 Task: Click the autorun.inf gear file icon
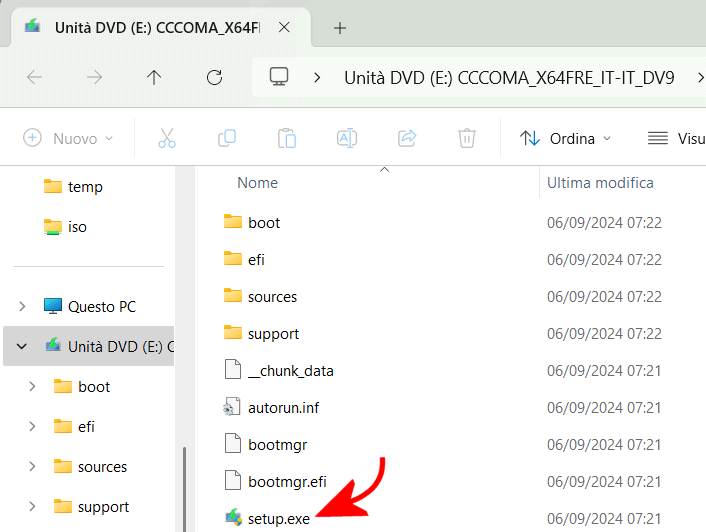(232, 406)
